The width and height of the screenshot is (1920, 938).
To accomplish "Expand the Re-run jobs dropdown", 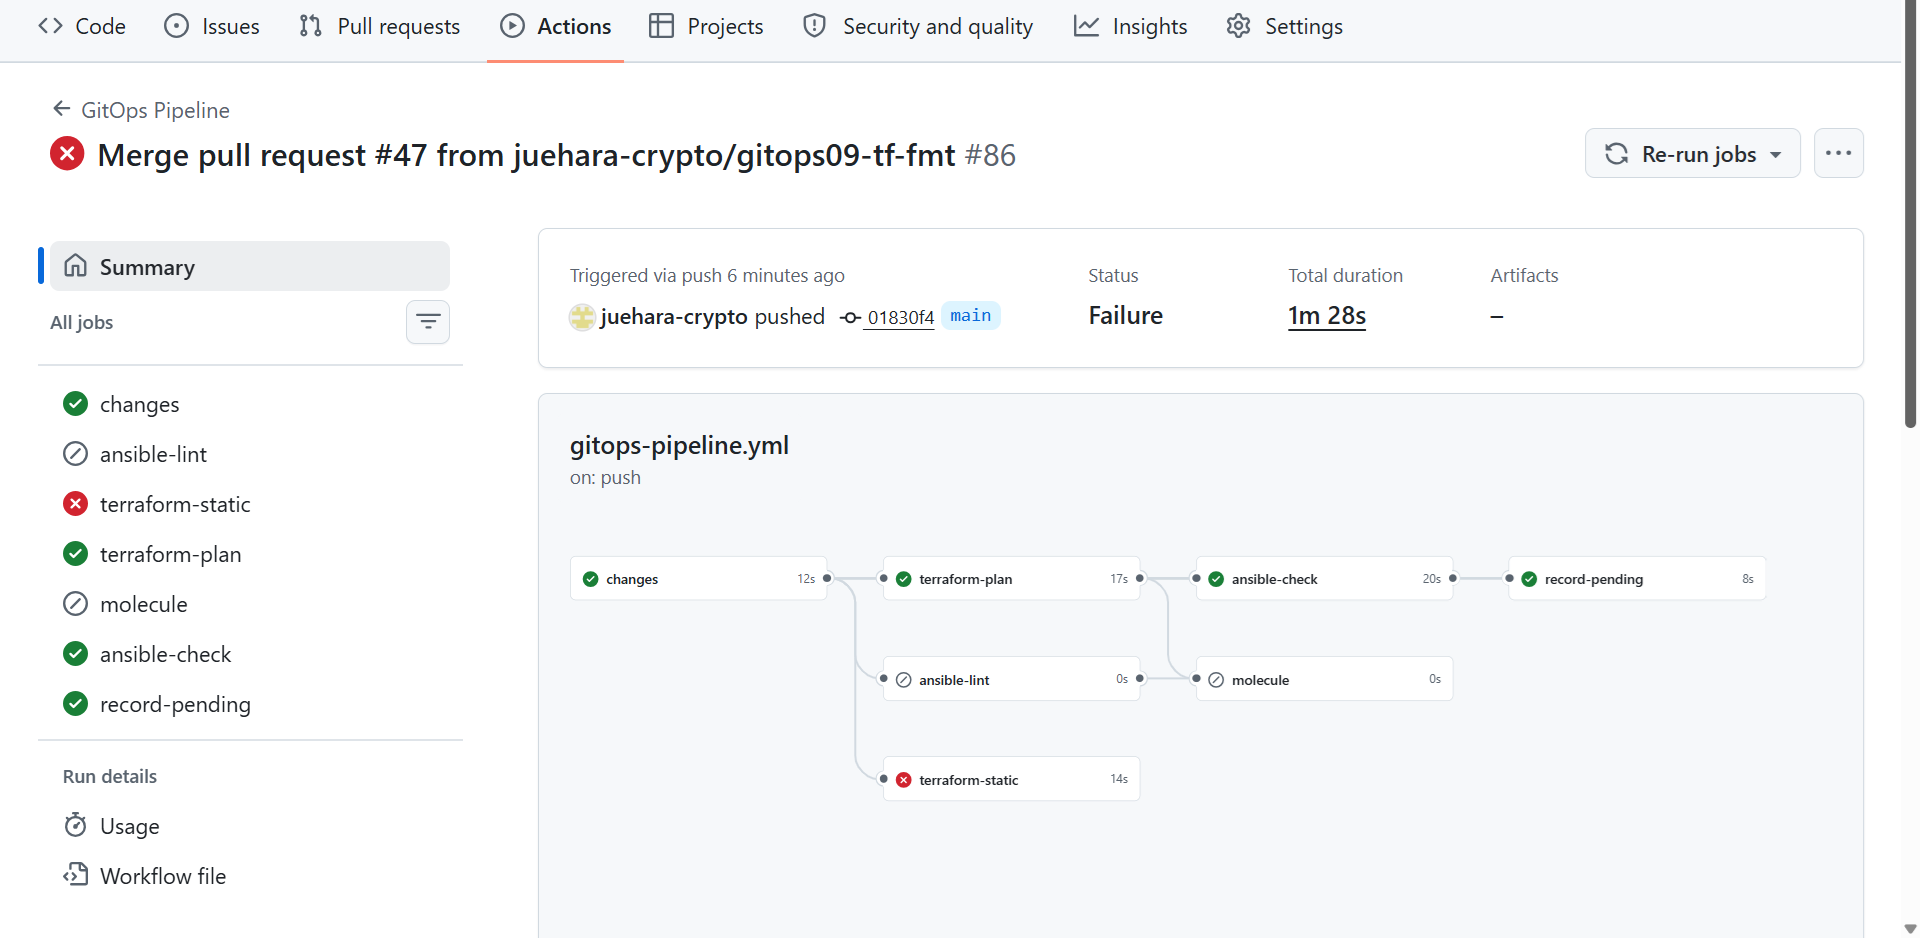I will click(1692, 153).
